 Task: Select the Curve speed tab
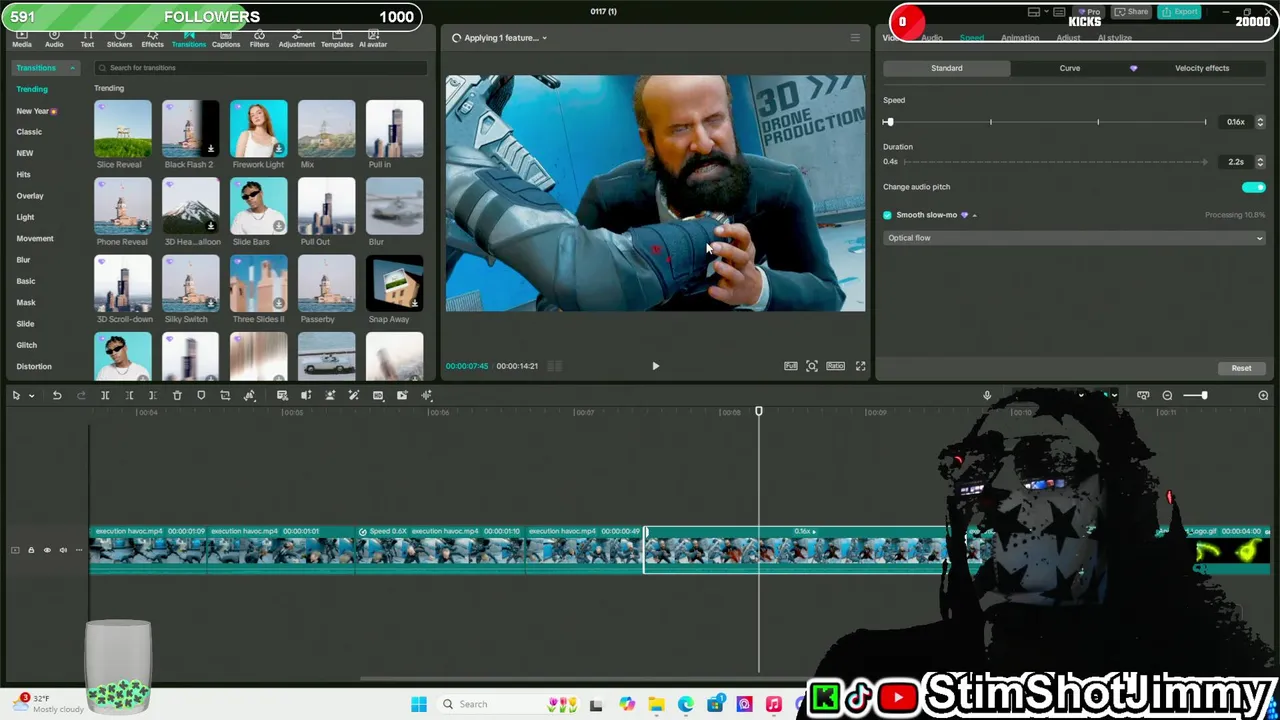(1070, 68)
